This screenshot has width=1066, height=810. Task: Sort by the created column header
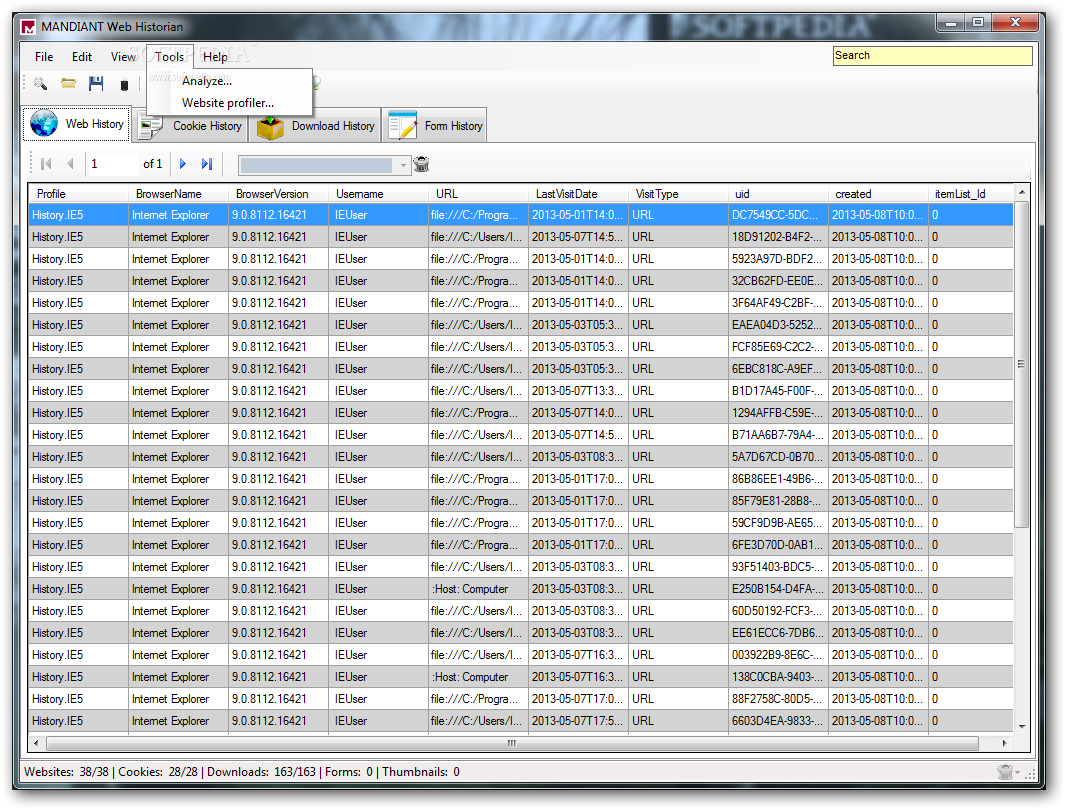tap(878, 194)
